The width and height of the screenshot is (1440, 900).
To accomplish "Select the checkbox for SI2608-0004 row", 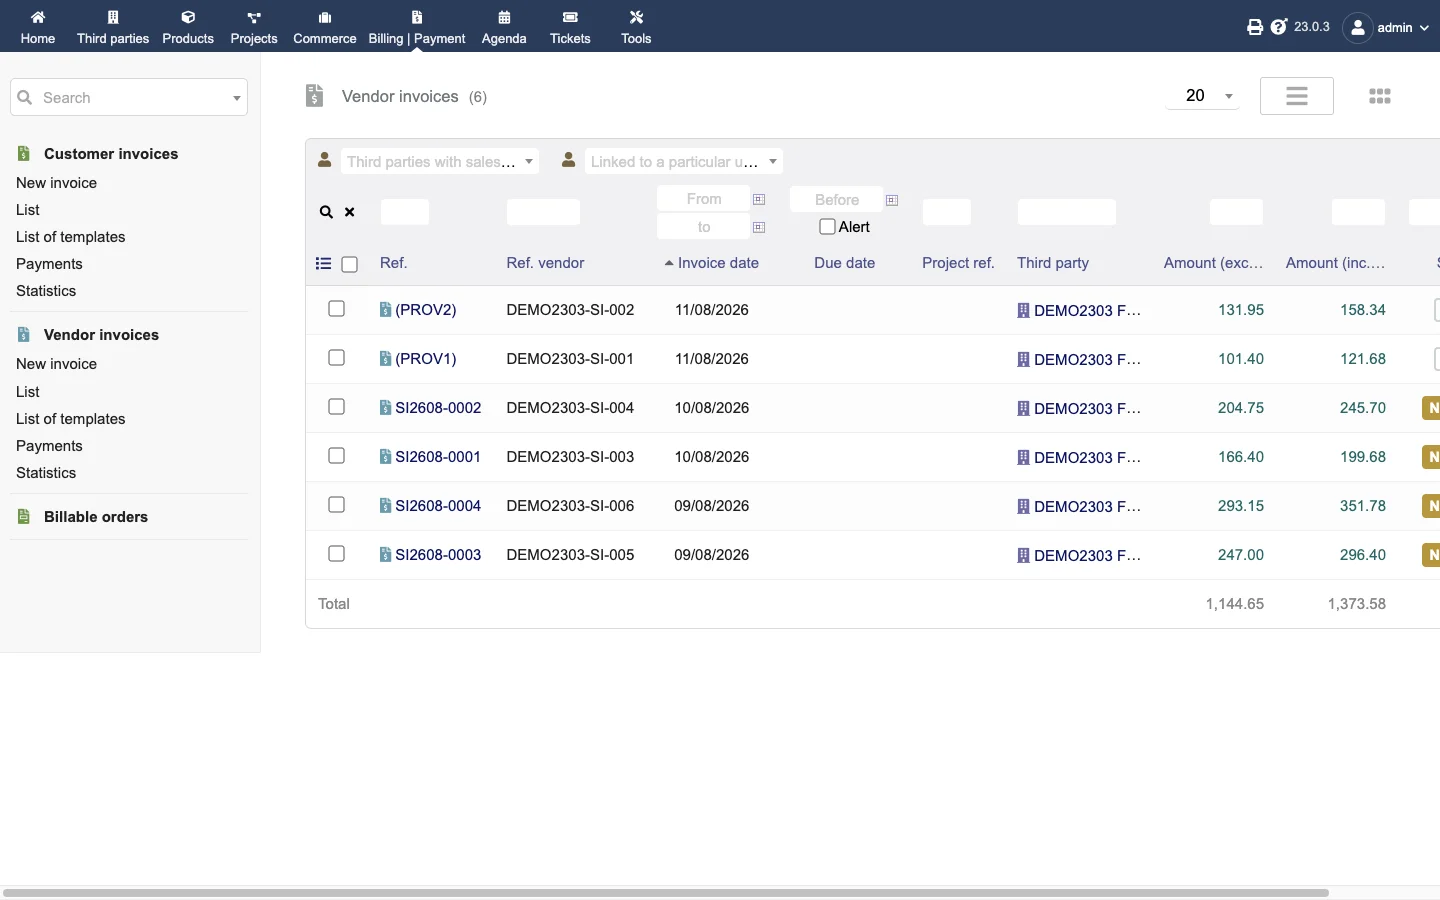I will click(x=337, y=505).
